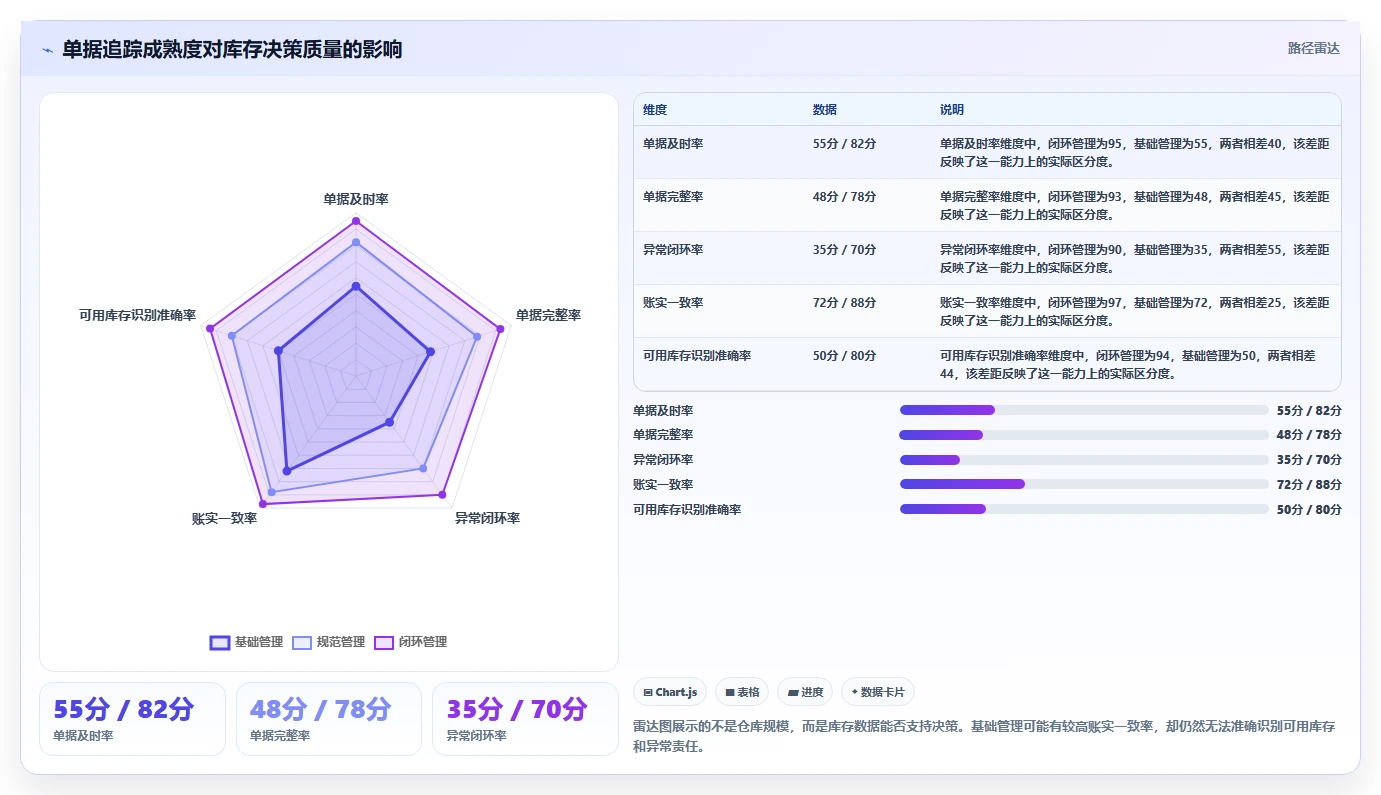Click the 单据完整率 radar axis label

548,315
